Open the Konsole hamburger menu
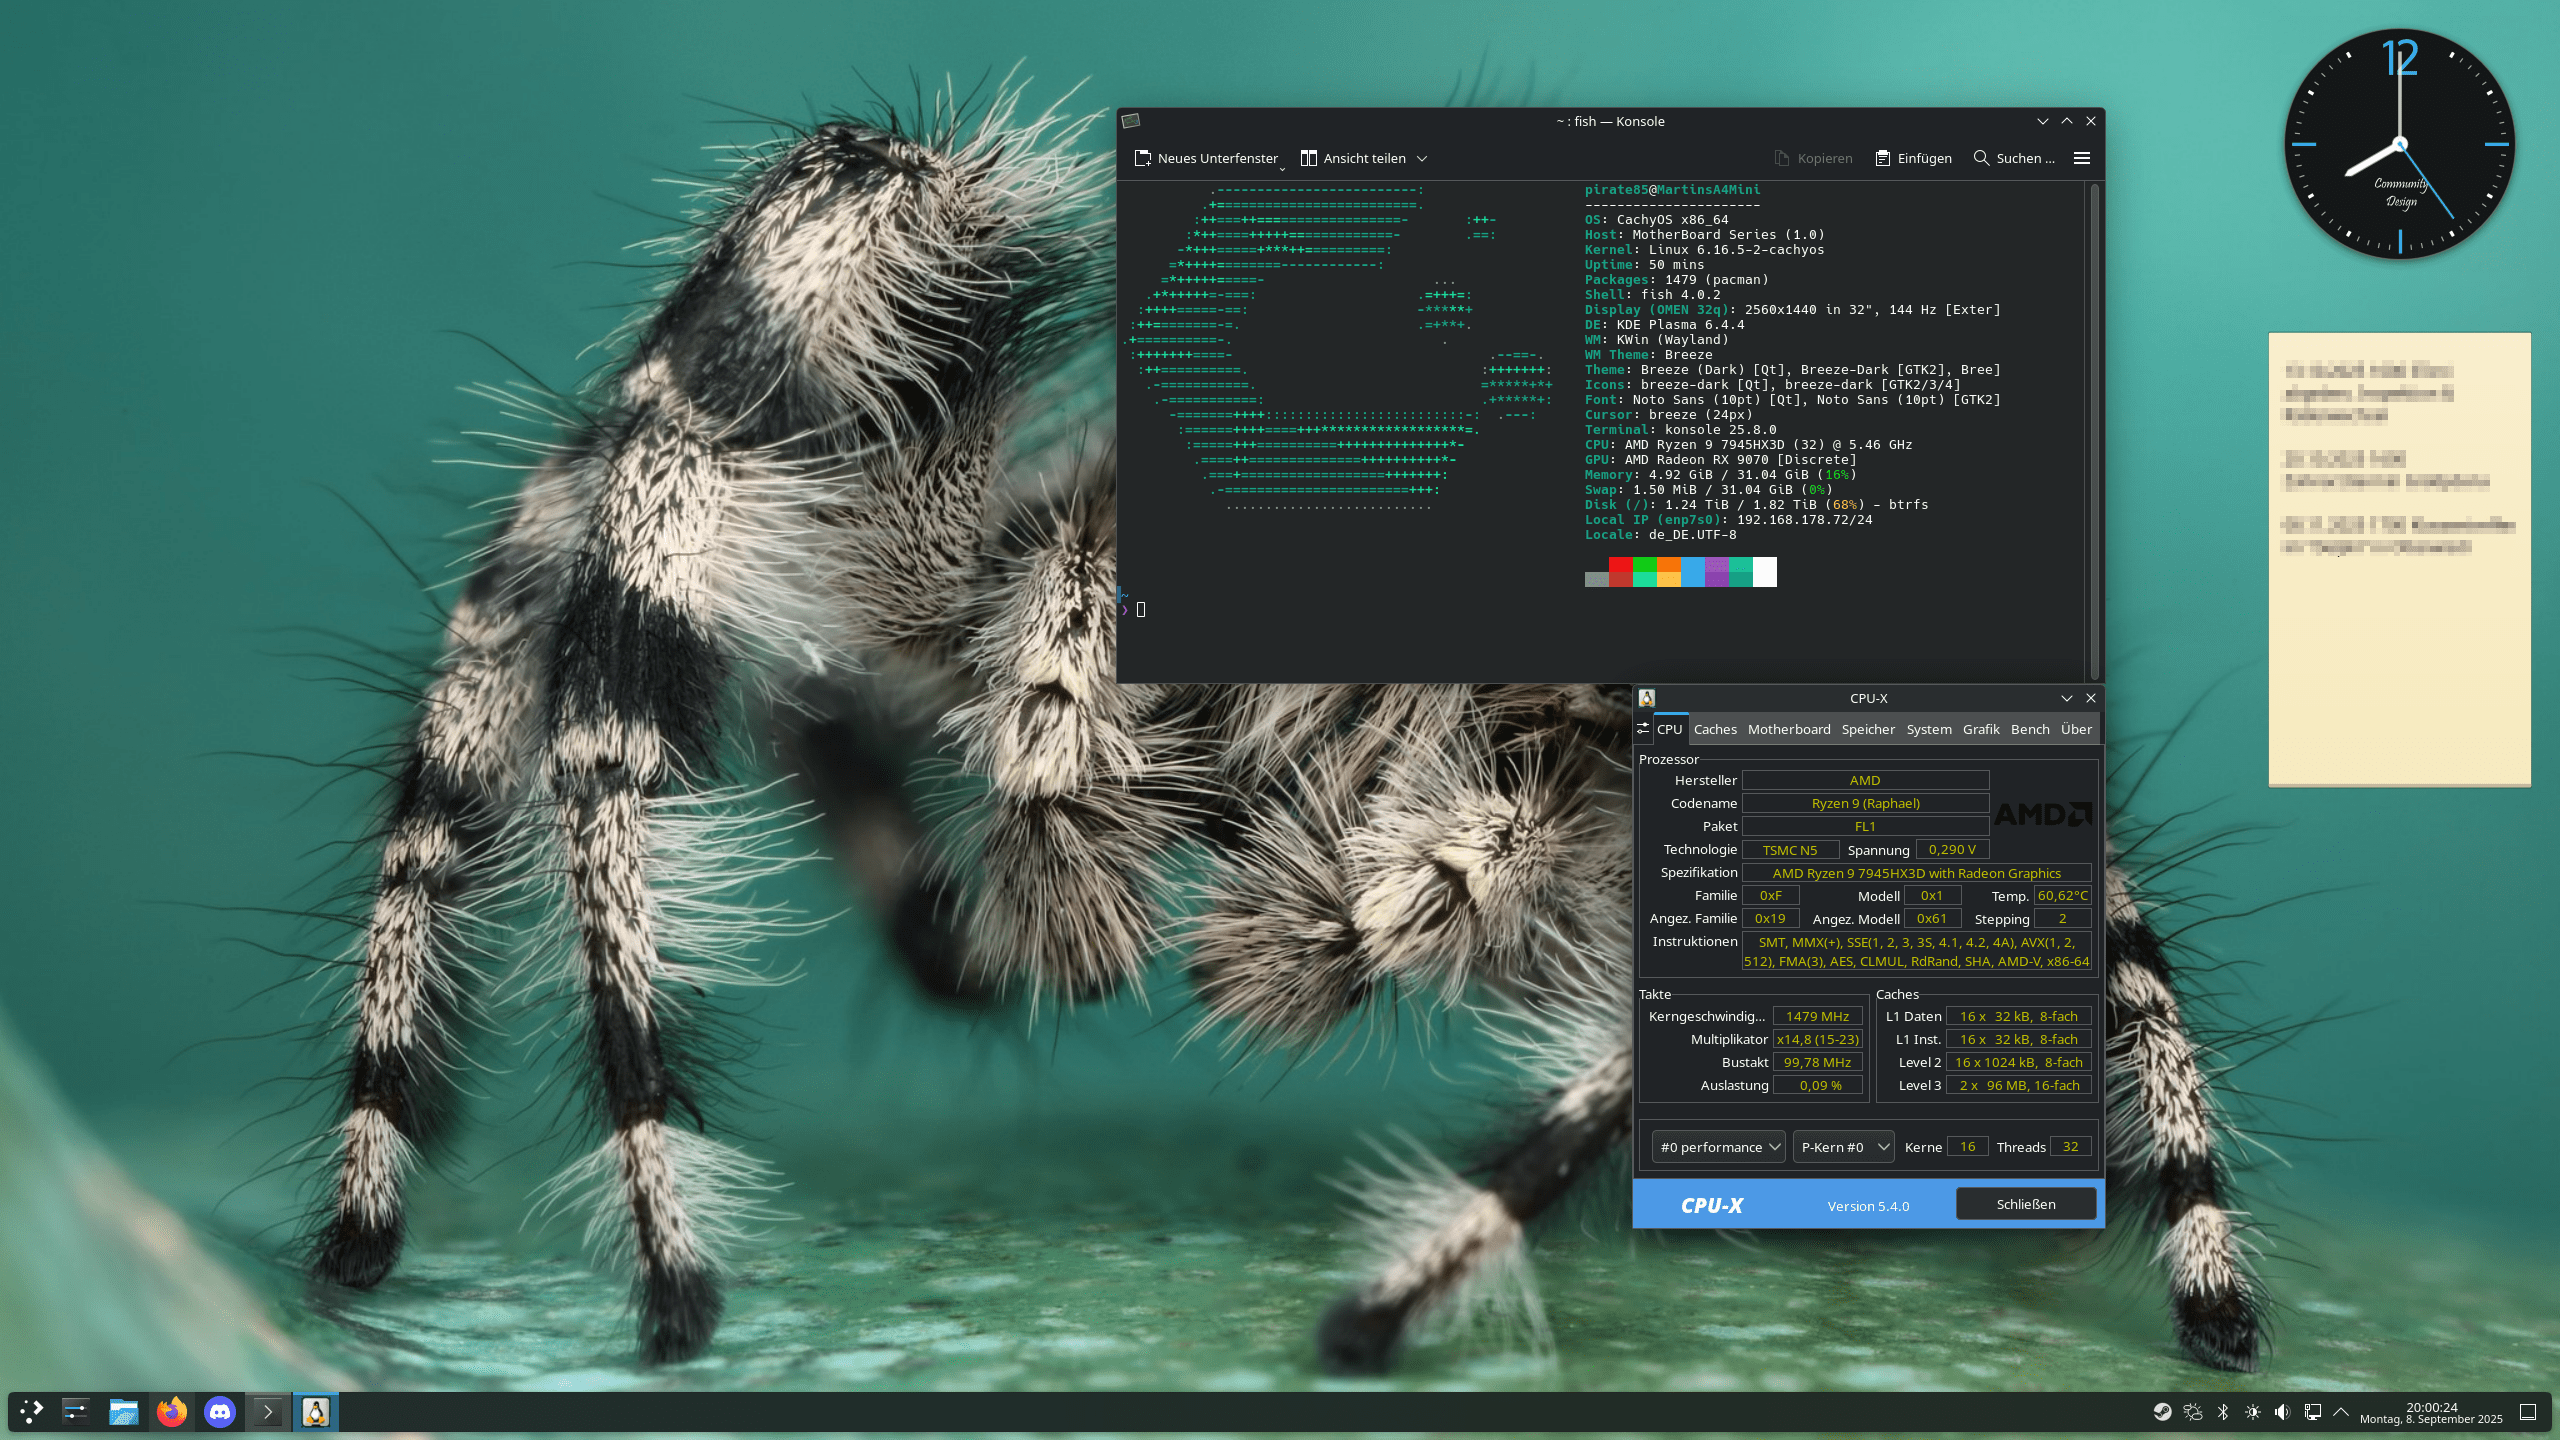2560x1440 pixels. point(2082,158)
